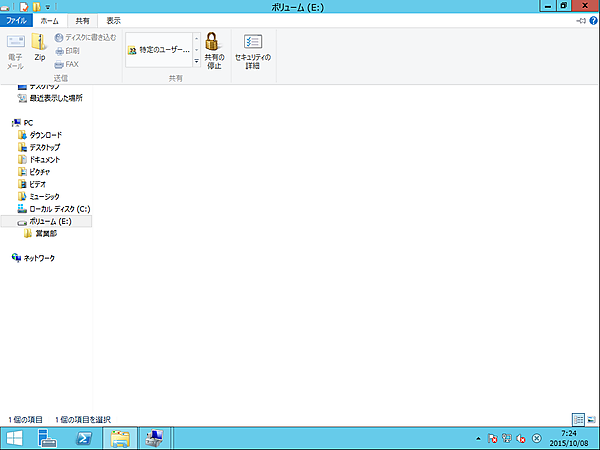Click the computer toolbox icon on taskbar
This screenshot has height=450, width=600.
pyautogui.click(x=155, y=438)
